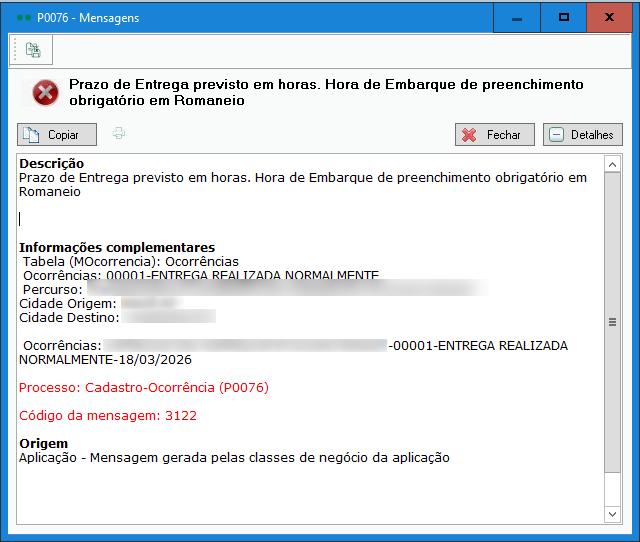
Task: Click the scroll up arrow of the details pane
Action: tap(613, 163)
